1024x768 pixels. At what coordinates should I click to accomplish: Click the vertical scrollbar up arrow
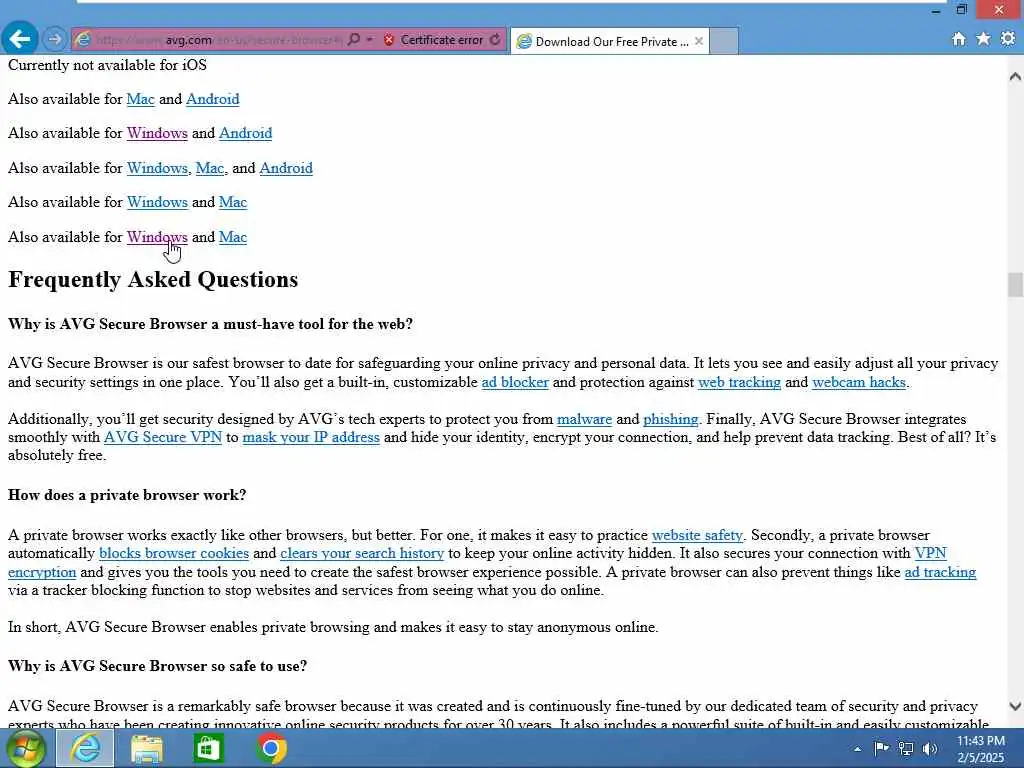tap(1015, 76)
